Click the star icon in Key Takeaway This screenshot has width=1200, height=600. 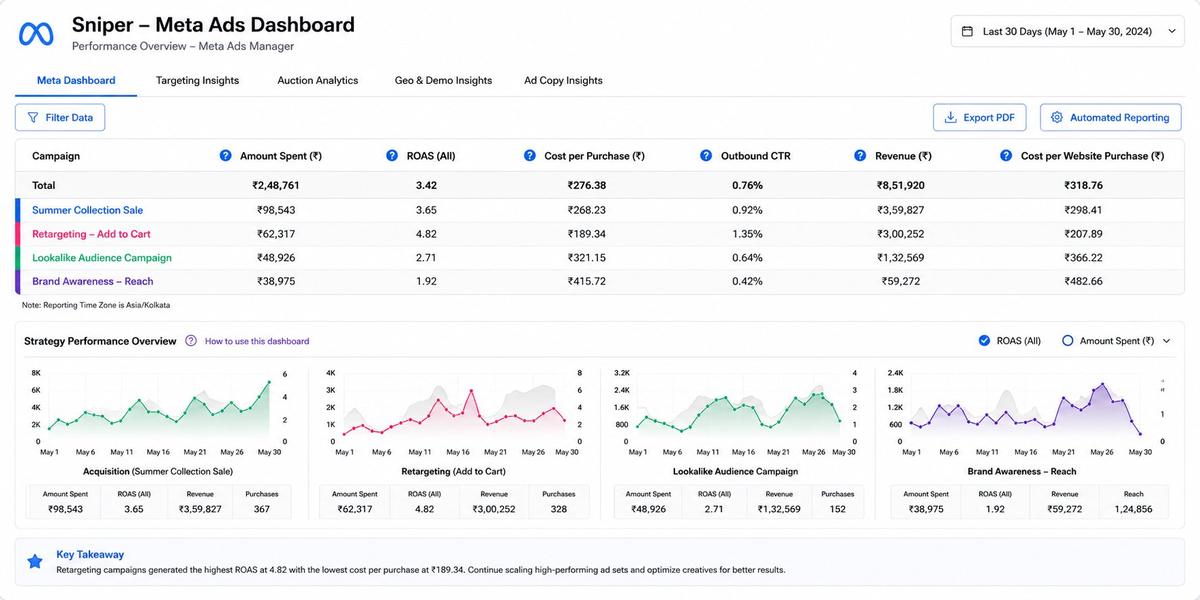tap(35, 561)
